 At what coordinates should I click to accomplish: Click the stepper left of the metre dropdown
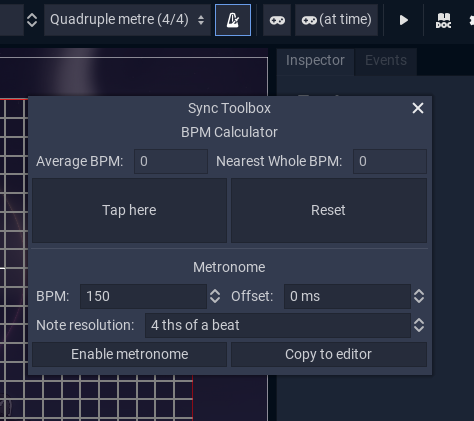32,20
